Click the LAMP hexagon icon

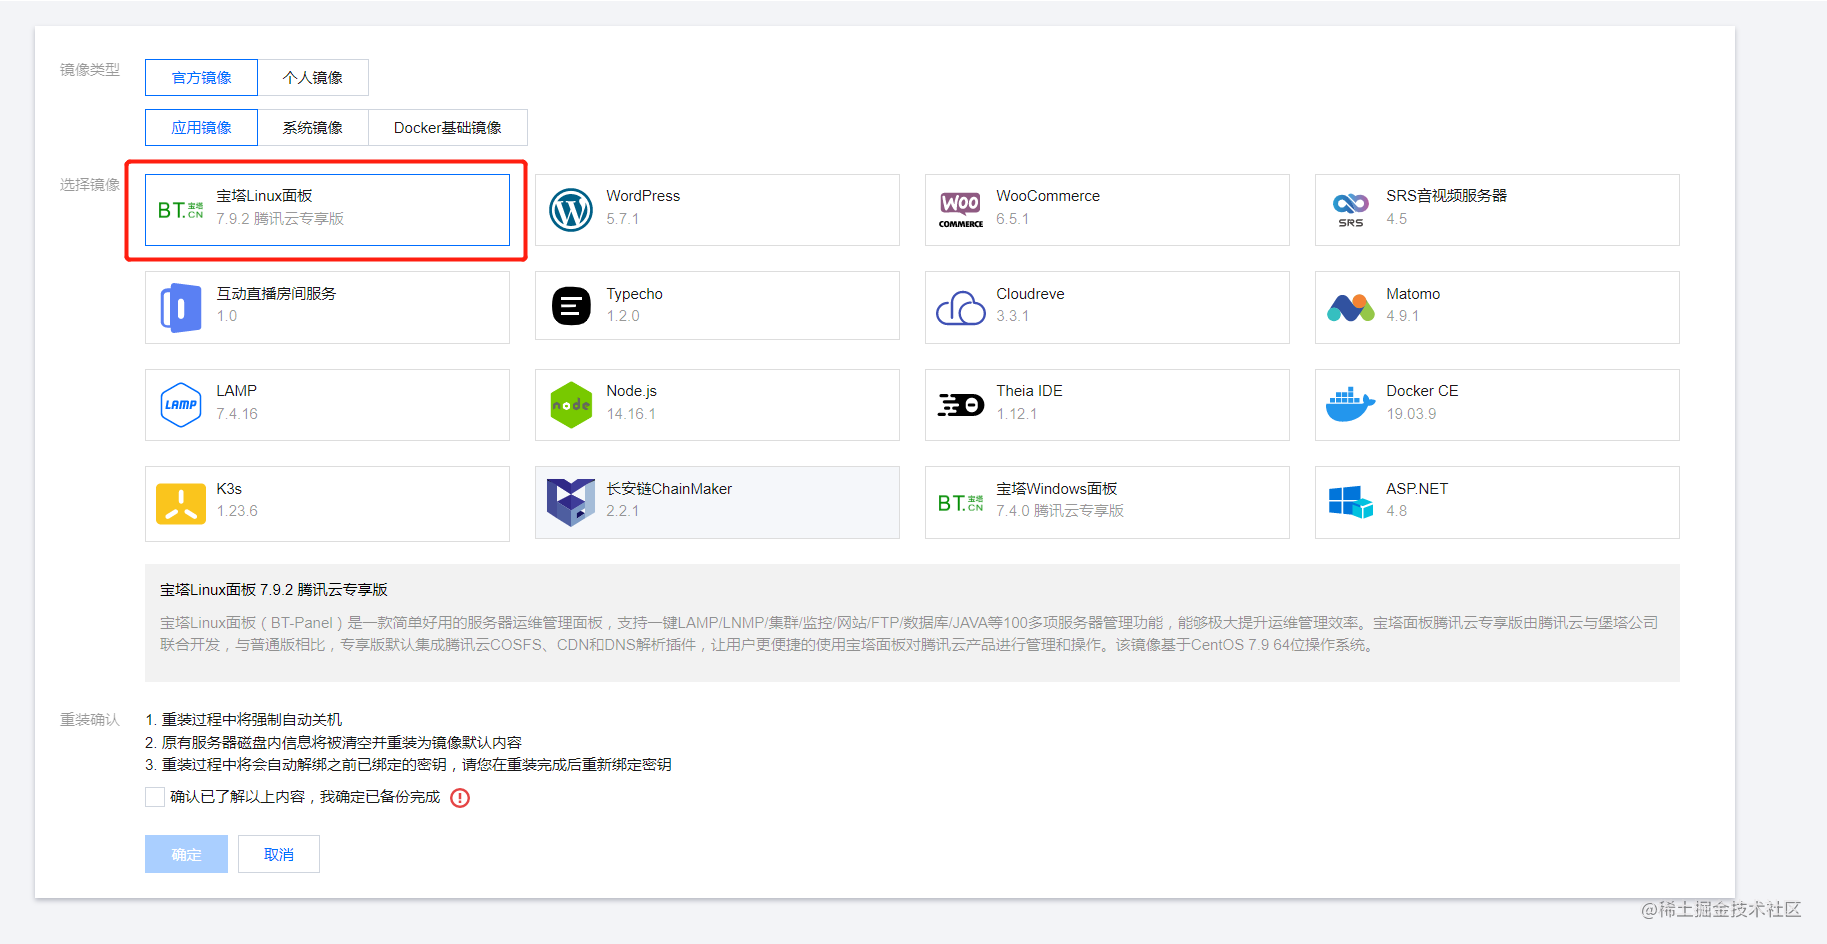point(181,405)
